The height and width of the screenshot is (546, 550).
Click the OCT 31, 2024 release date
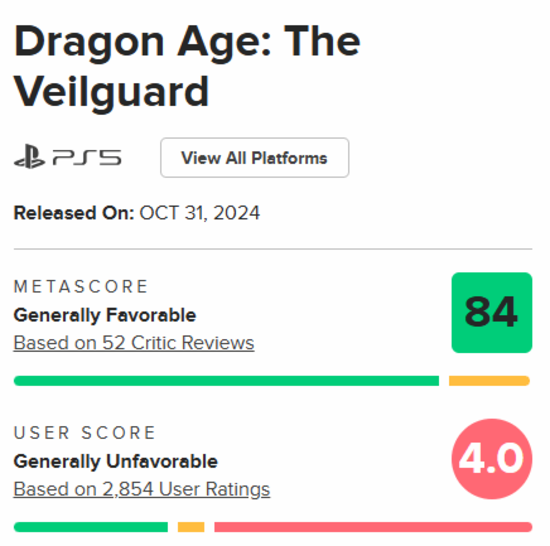tap(200, 213)
